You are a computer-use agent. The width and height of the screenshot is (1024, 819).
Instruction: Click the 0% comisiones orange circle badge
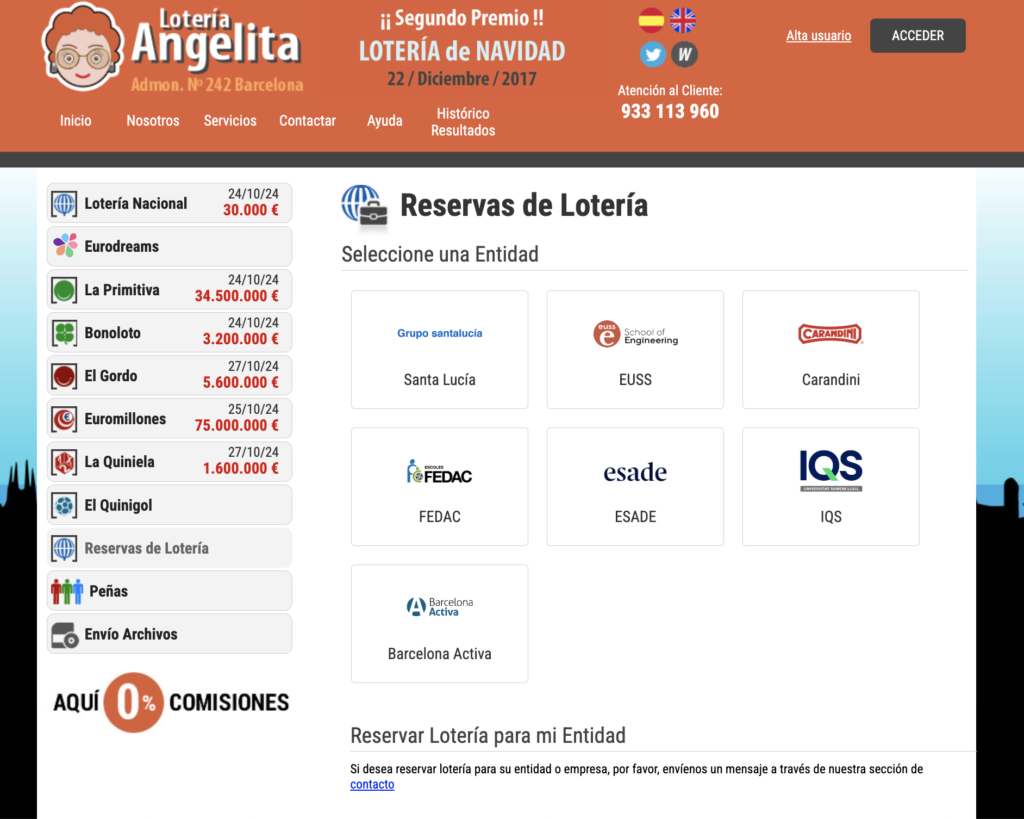point(133,703)
